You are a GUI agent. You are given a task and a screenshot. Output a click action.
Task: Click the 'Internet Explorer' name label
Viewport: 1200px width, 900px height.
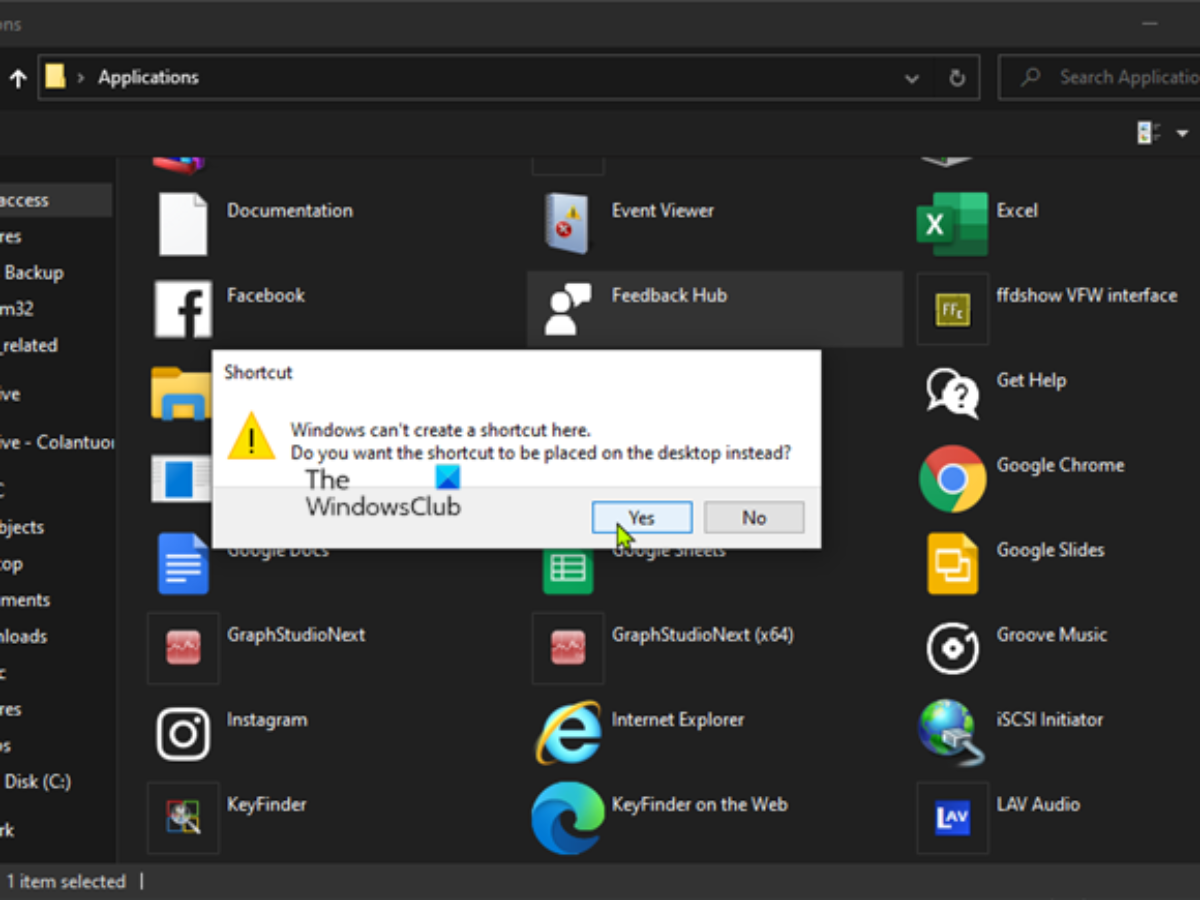click(x=678, y=719)
